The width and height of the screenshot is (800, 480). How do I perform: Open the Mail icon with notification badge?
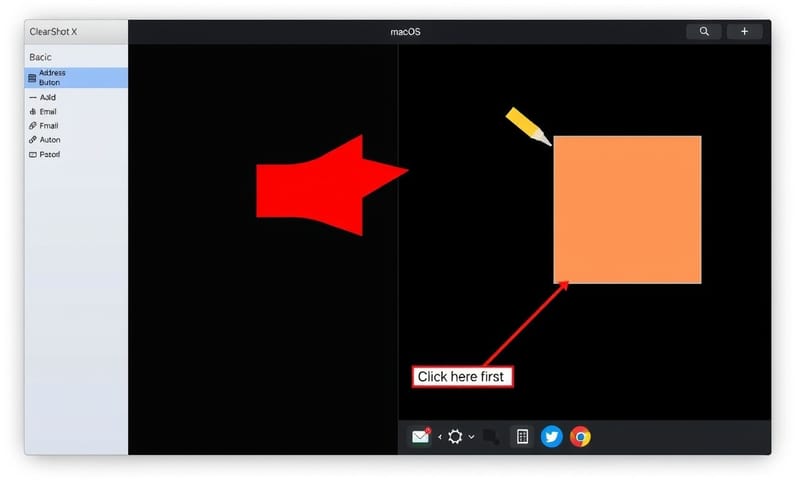pos(421,436)
